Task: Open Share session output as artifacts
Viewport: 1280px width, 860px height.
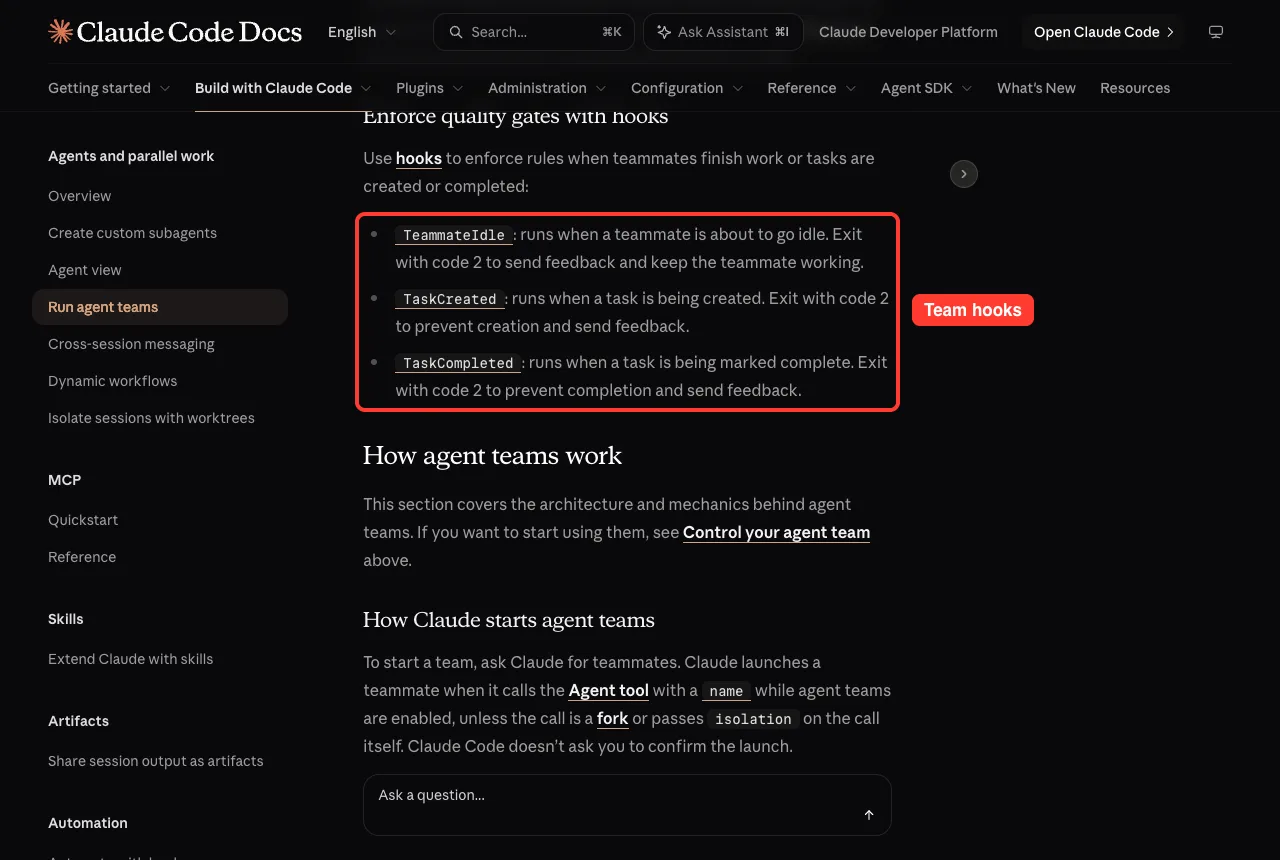Action: pos(156,761)
